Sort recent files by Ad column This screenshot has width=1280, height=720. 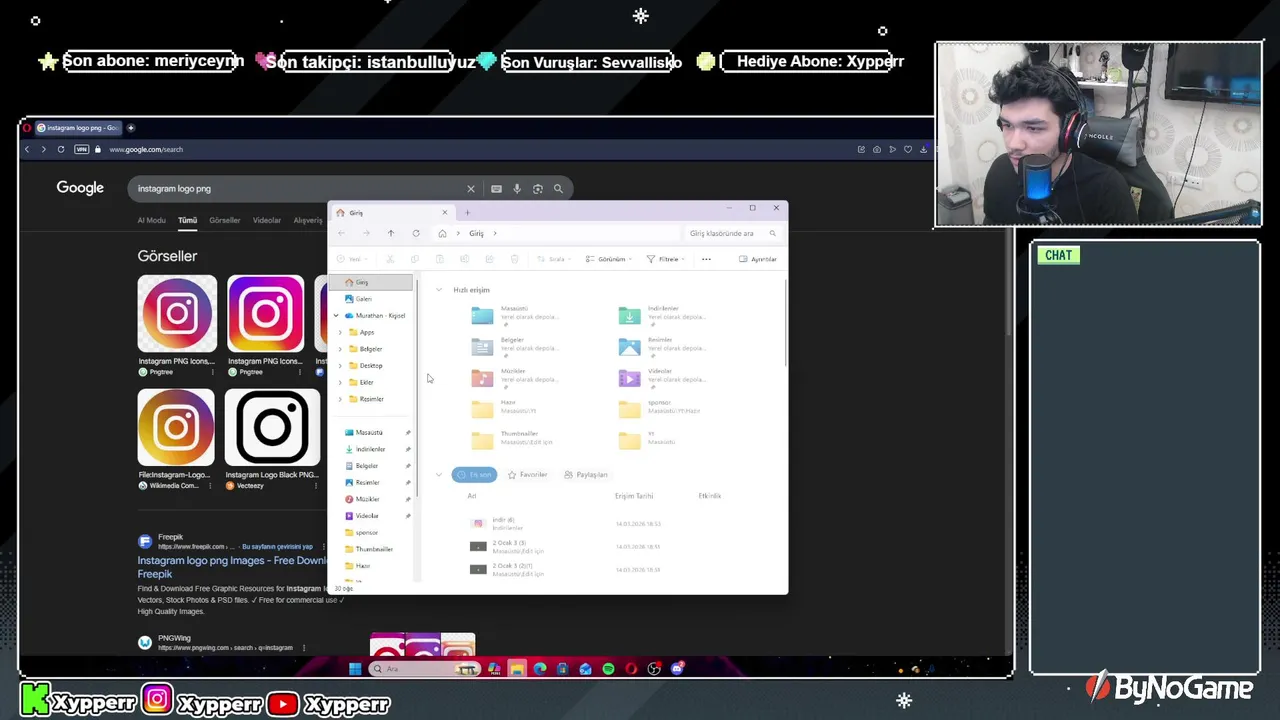(472, 496)
